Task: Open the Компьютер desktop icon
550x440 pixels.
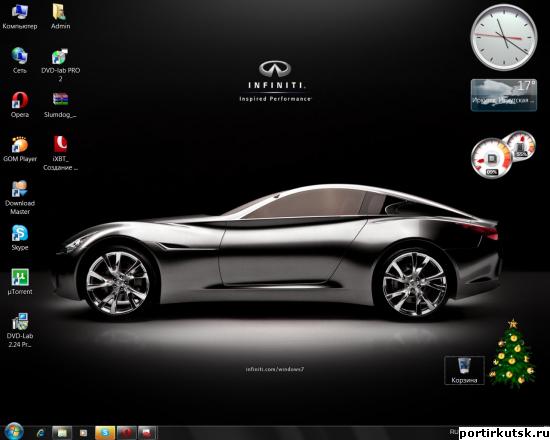Action: (20, 17)
